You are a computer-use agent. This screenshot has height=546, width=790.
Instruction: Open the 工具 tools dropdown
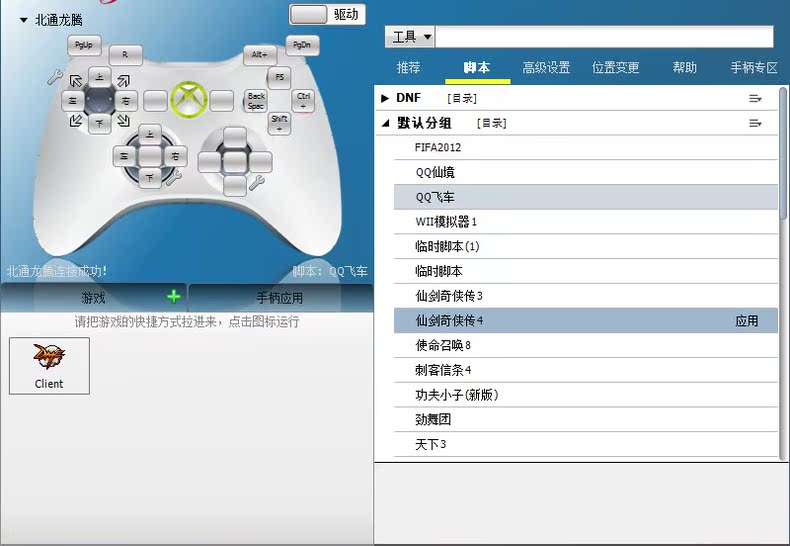click(410, 37)
